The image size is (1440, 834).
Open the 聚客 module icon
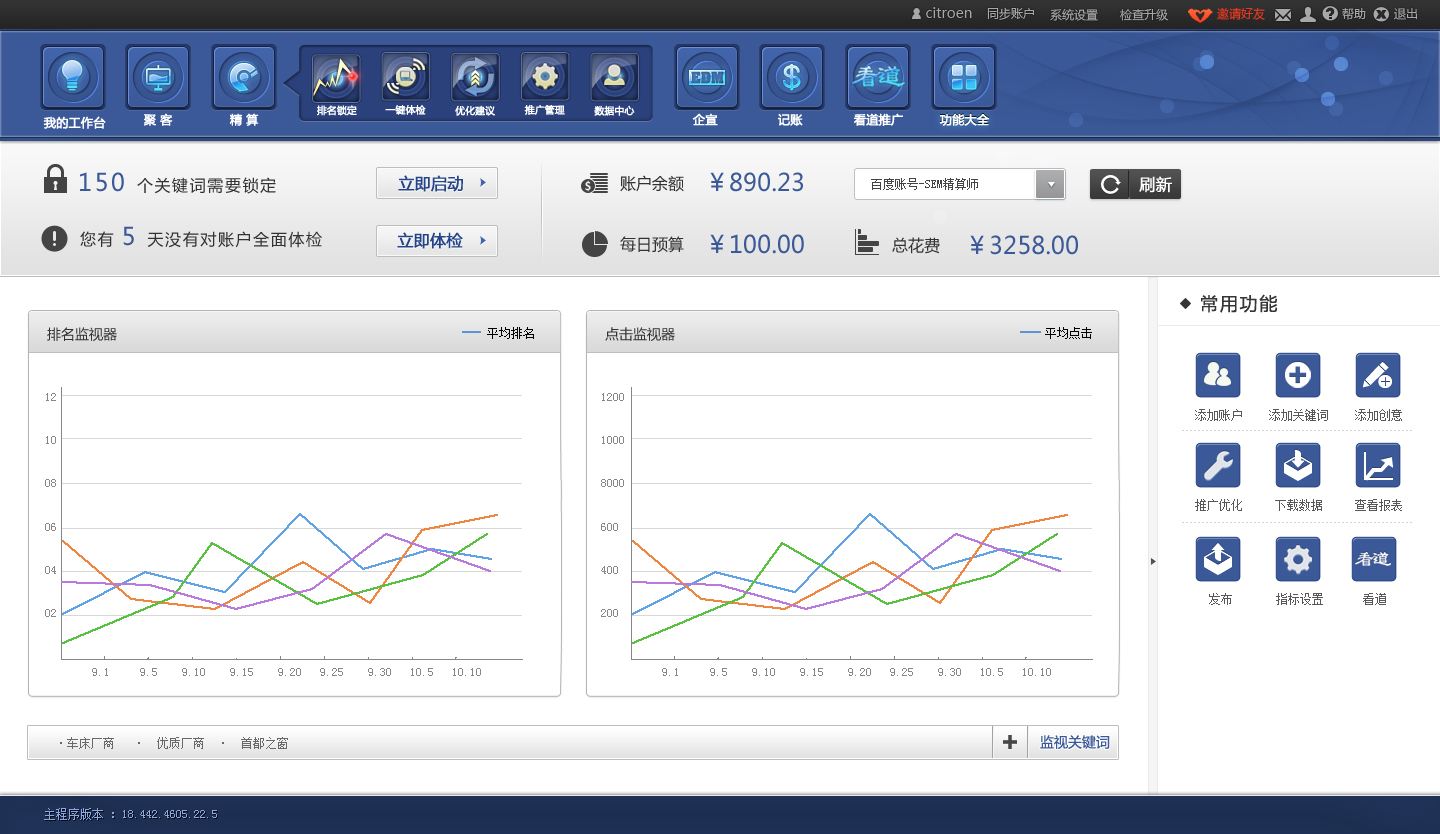(x=158, y=77)
